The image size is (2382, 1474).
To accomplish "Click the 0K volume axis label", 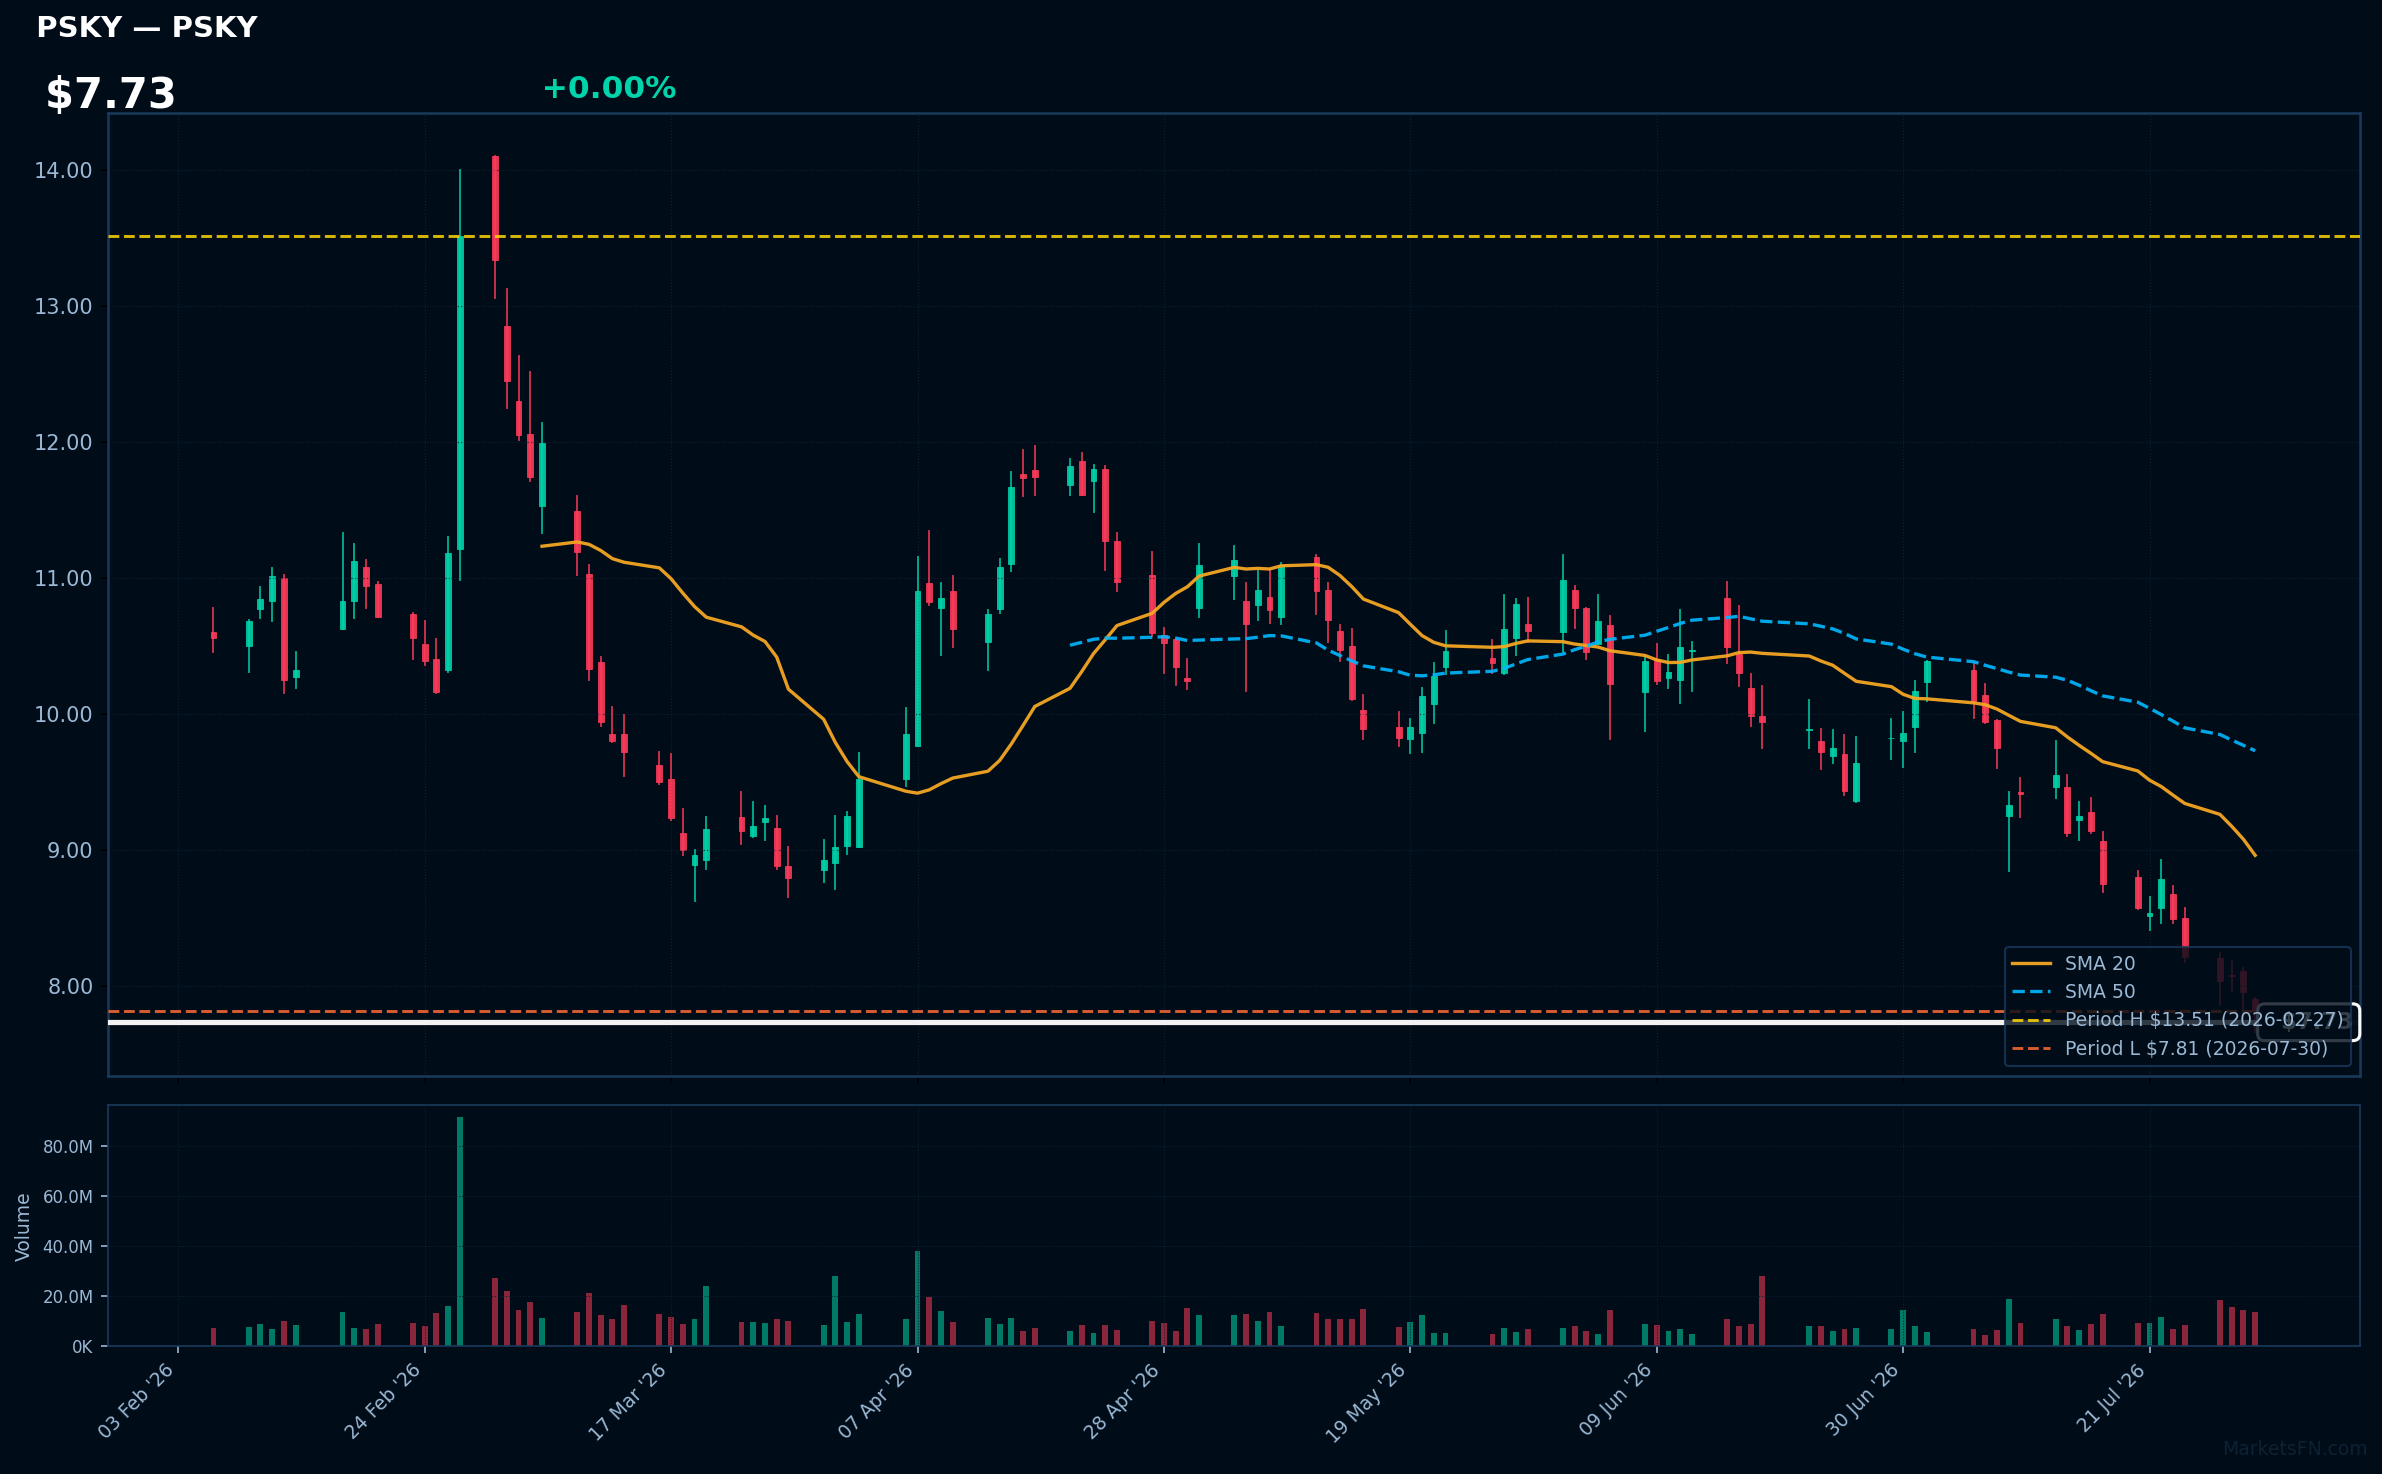I will click(x=82, y=1347).
